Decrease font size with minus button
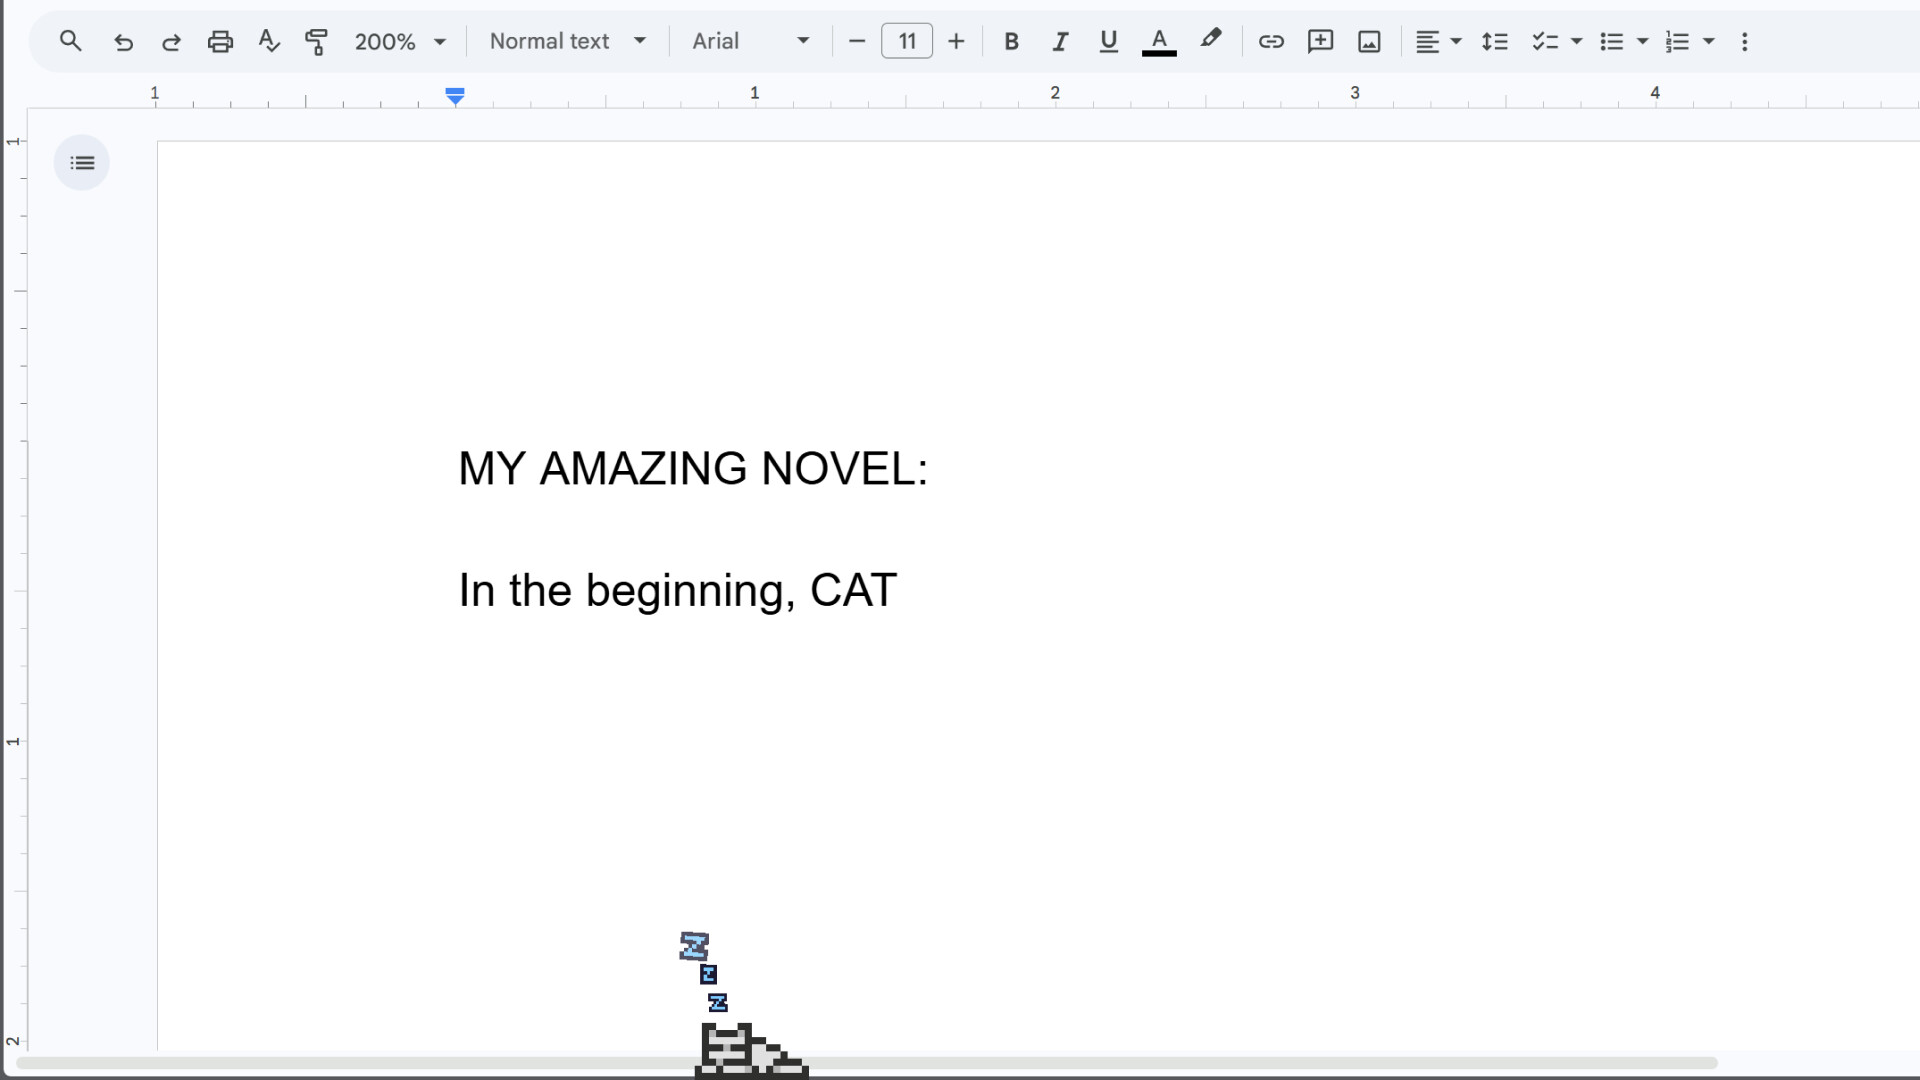Screen dimensions: 1920x1080 pyautogui.click(x=856, y=41)
